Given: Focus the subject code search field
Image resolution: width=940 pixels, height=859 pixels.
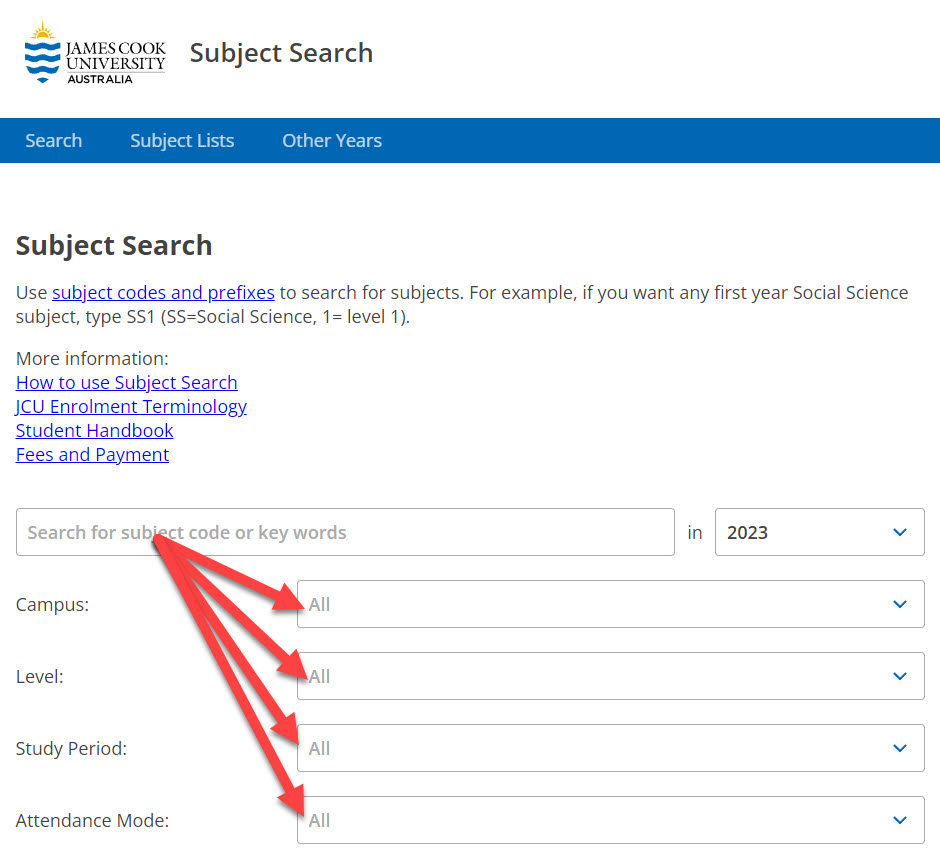Looking at the screenshot, I should 345,532.
